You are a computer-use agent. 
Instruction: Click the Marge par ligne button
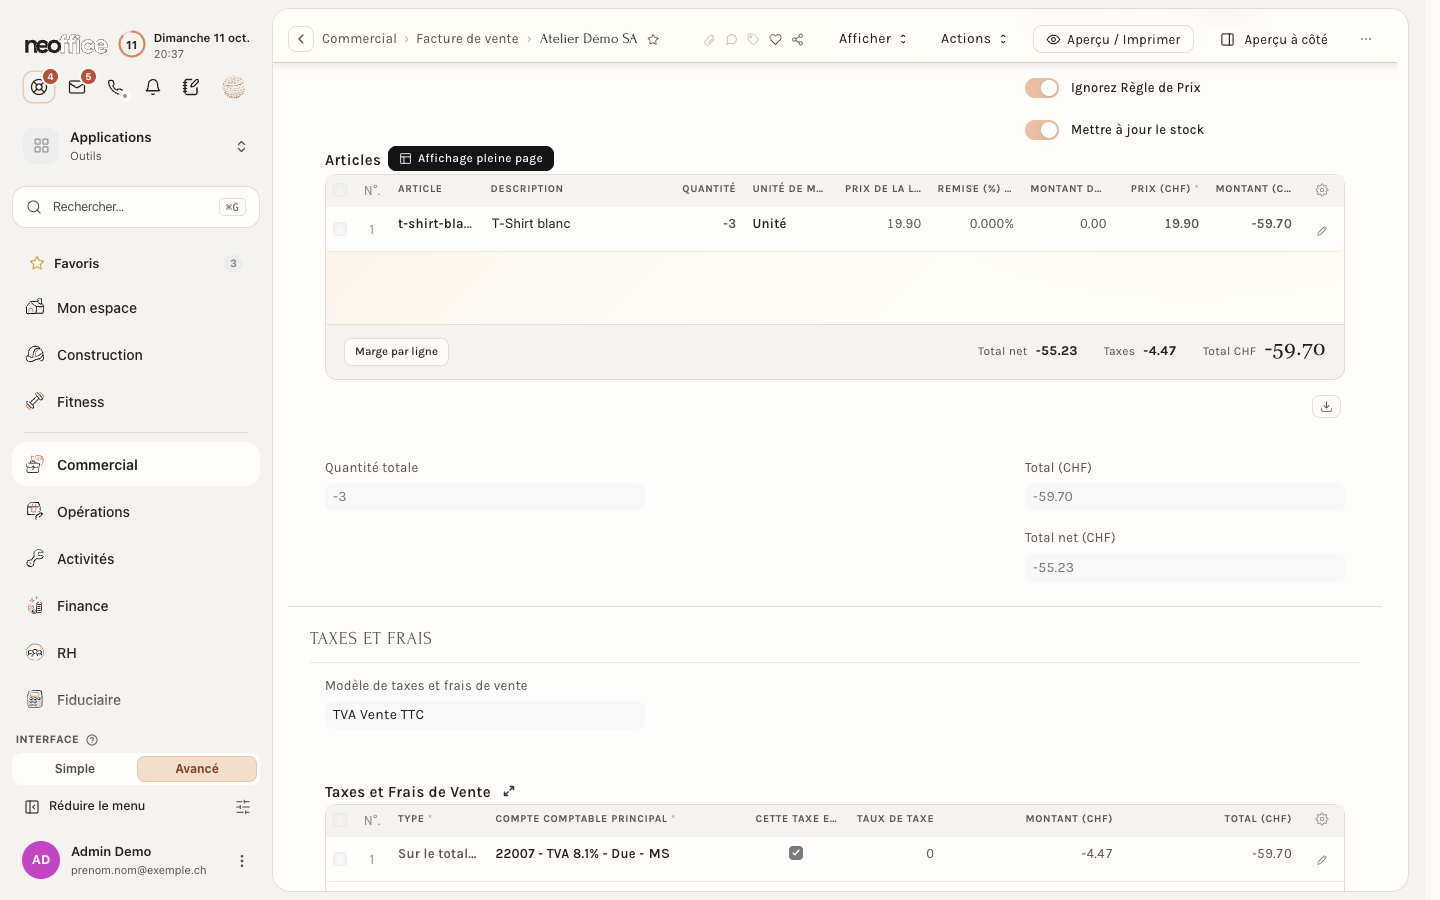396,352
